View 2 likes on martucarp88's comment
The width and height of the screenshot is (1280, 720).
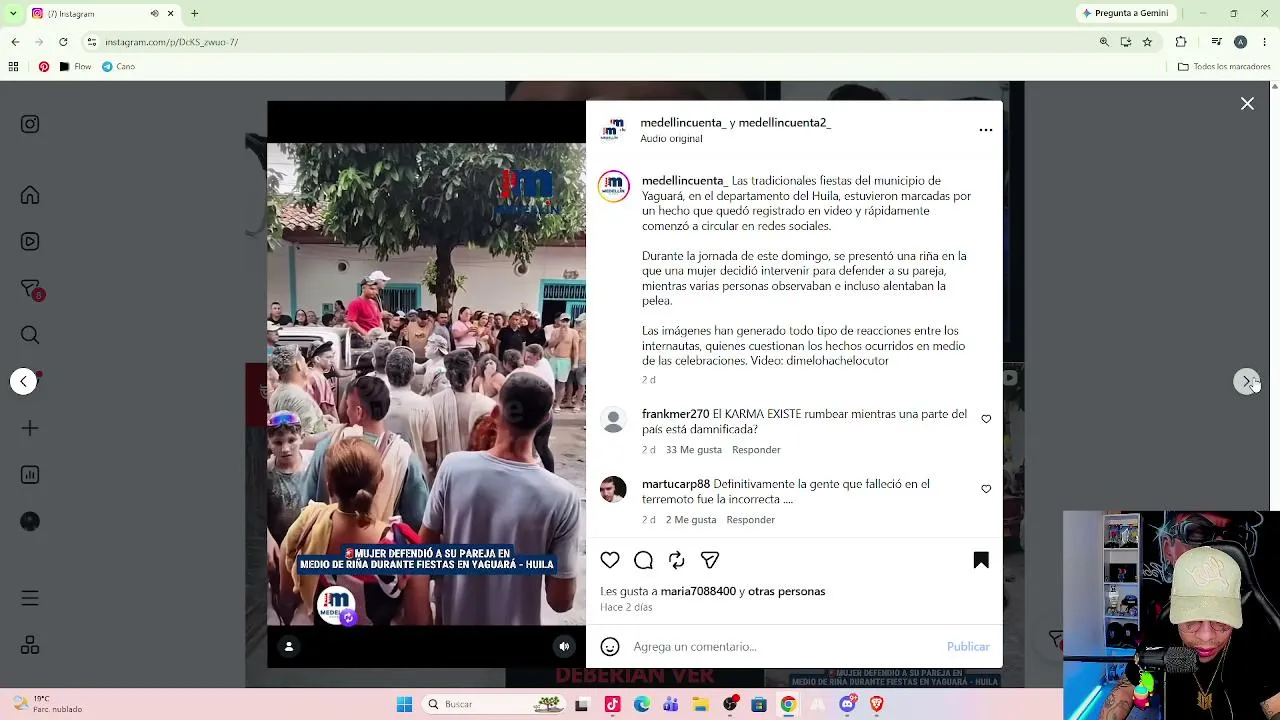(x=691, y=520)
